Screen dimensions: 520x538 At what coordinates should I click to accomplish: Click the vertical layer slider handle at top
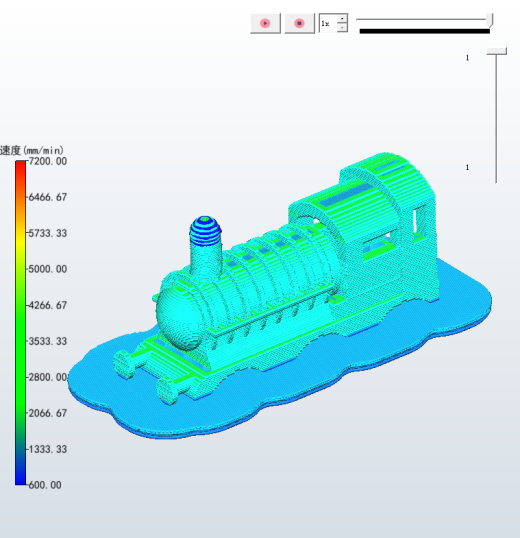(x=496, y=51)
